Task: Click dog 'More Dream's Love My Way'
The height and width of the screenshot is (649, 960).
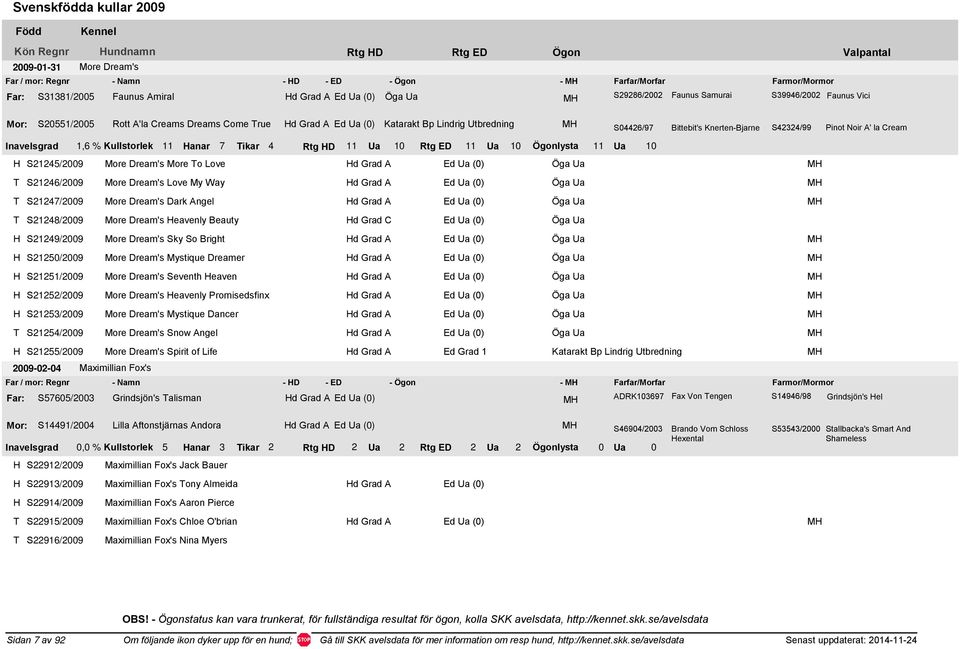Action: click(165, 182)
